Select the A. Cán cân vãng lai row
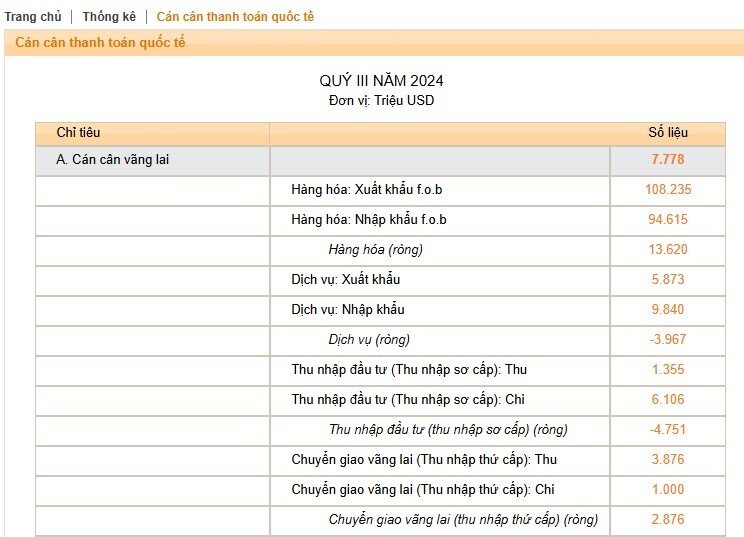This screenshot has width=744, height=537. point(380,160)
